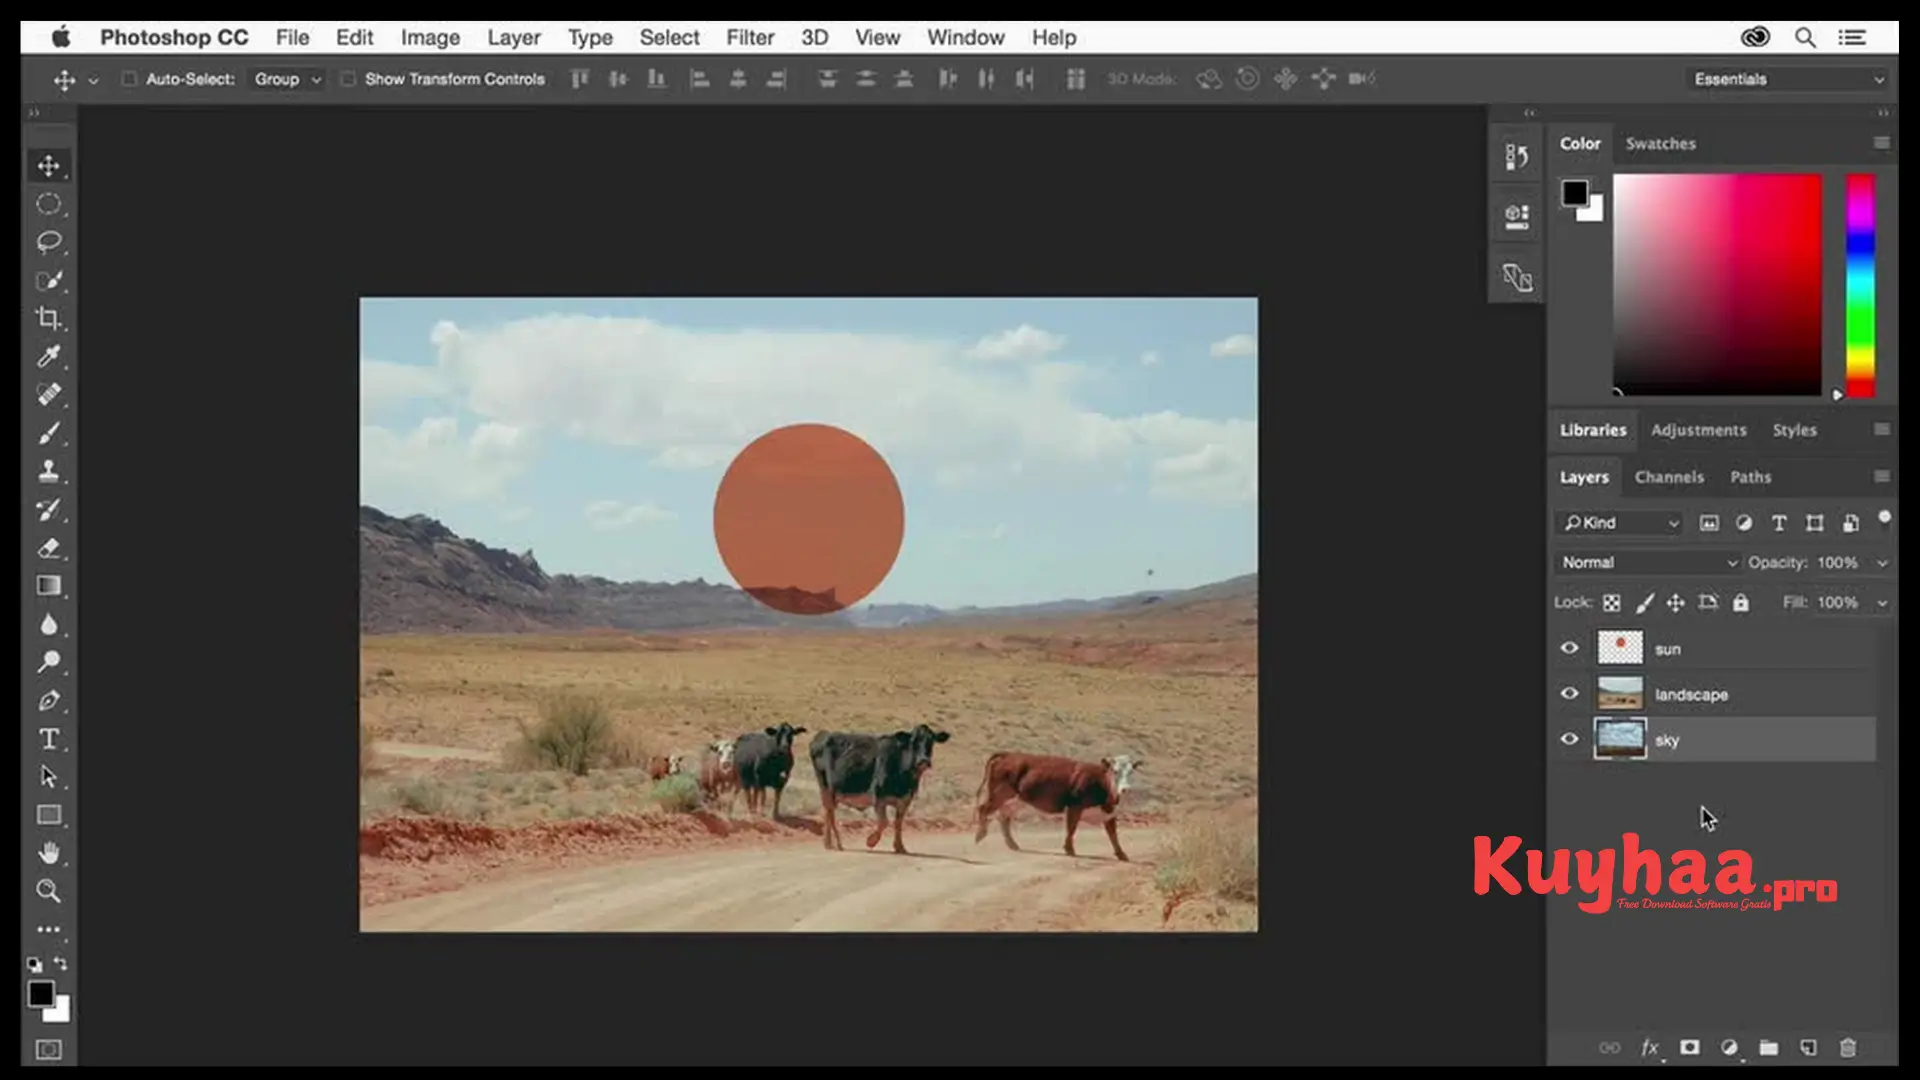This screenshot has height=1080, width=1920.
Task: Open the History panel icon
Action: [x=1517, y=156]
